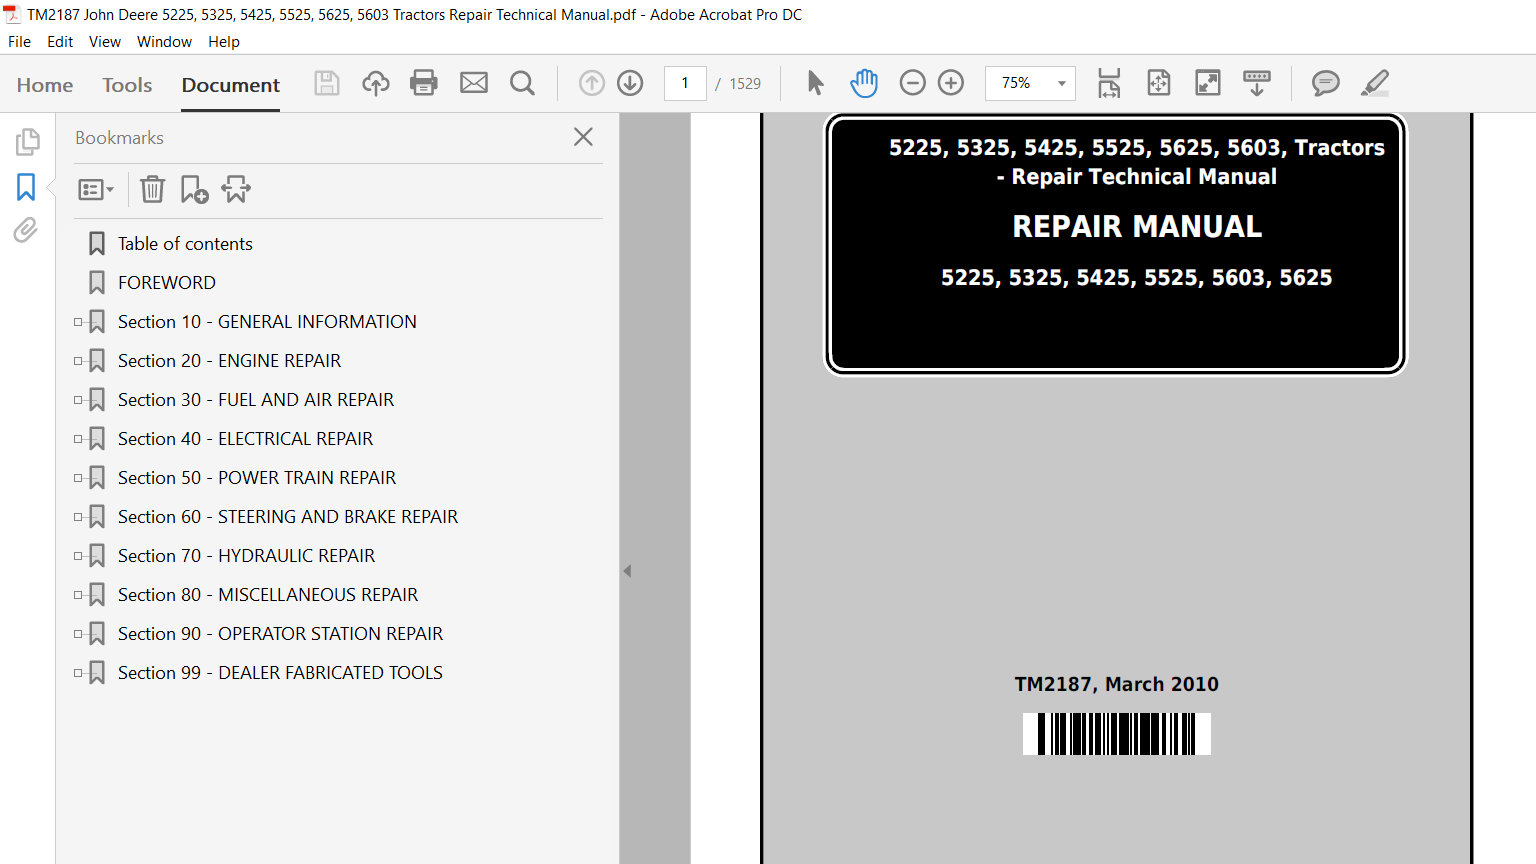This screenshot has height=864, width=1536.
Task: Open Section 20 - ENGINE REPAIR bookmark
Action: (x=229, y=361)
